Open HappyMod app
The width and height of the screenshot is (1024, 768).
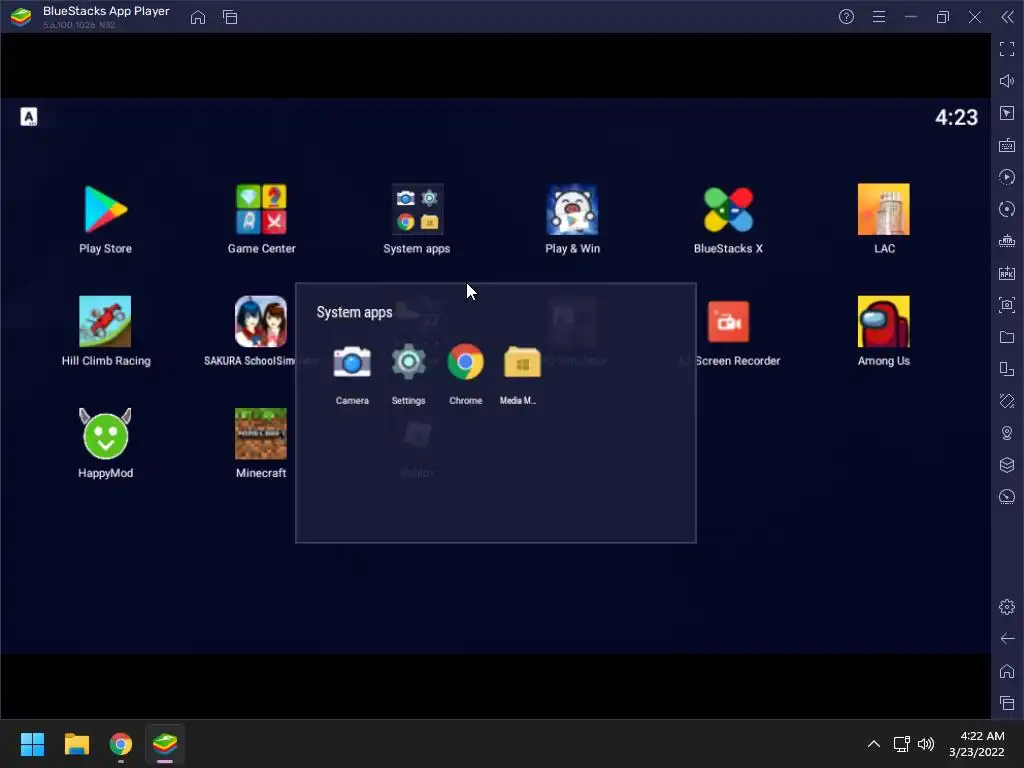coord(105,434)
